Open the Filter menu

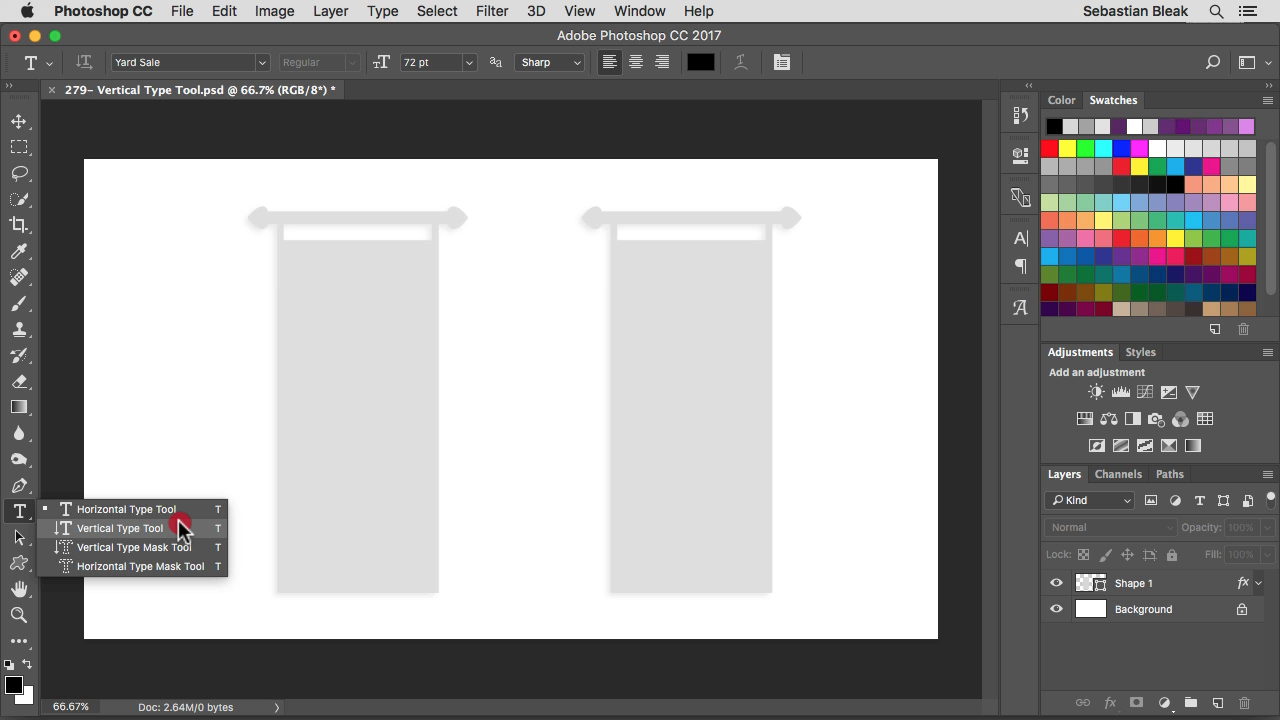pyautogui.click(x=491, y=11)
